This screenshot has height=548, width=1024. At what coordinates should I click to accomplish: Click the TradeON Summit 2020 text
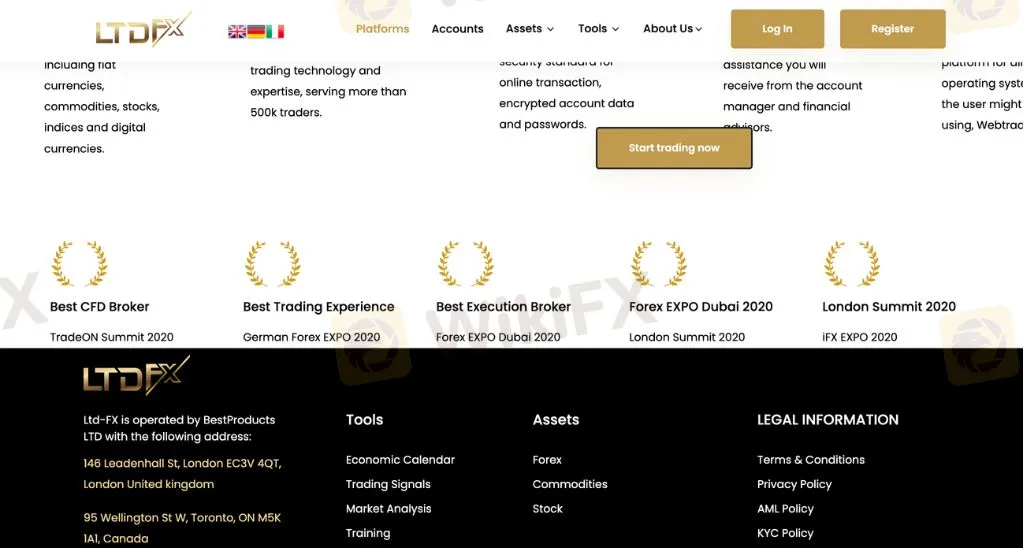[x=112, y=337]
